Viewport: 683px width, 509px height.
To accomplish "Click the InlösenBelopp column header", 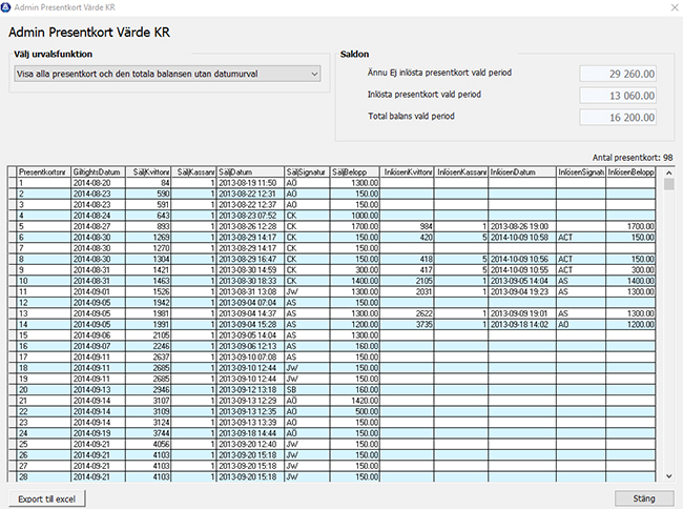I will click(x=631, y=172).
